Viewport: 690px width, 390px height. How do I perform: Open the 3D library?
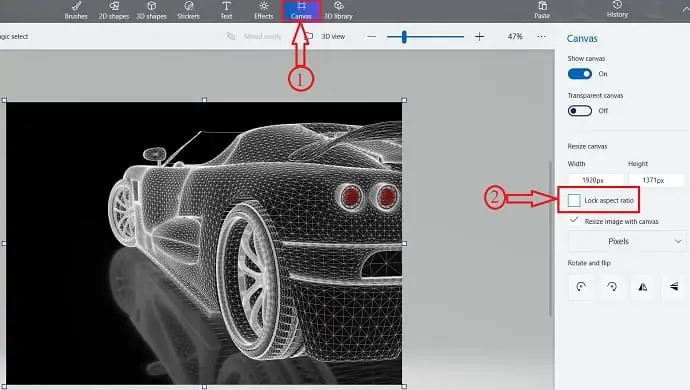coord(338,11)
